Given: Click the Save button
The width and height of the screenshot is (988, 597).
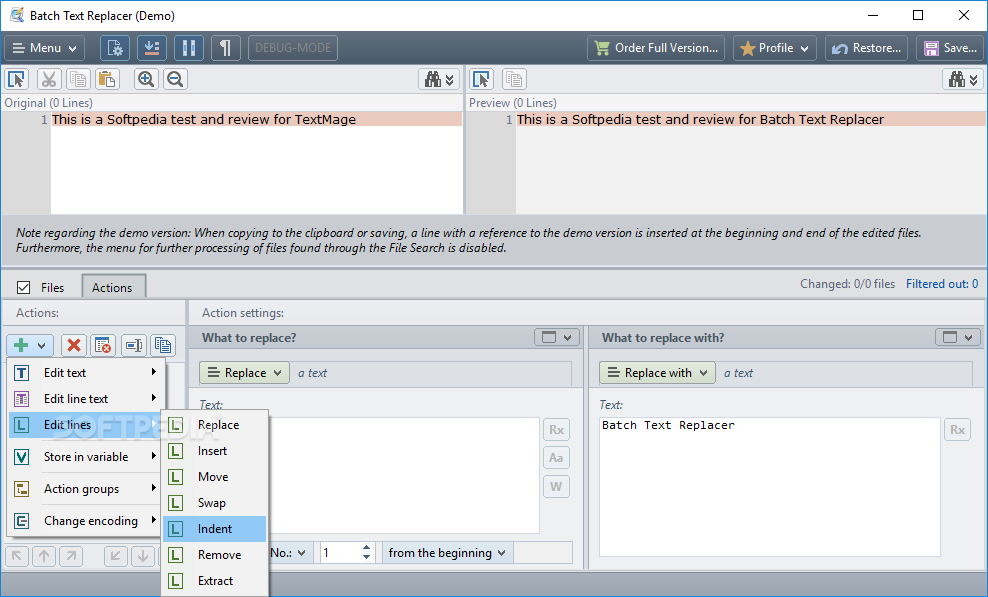Looking at the screenshot, I should 950,48.
